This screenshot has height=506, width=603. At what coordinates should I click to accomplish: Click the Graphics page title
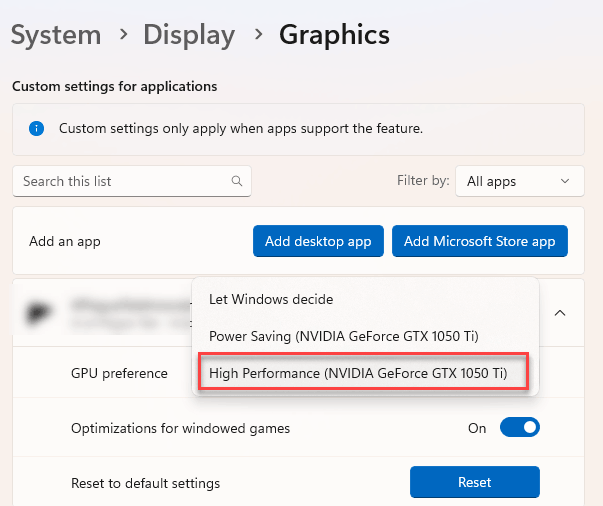pos(334,35)
